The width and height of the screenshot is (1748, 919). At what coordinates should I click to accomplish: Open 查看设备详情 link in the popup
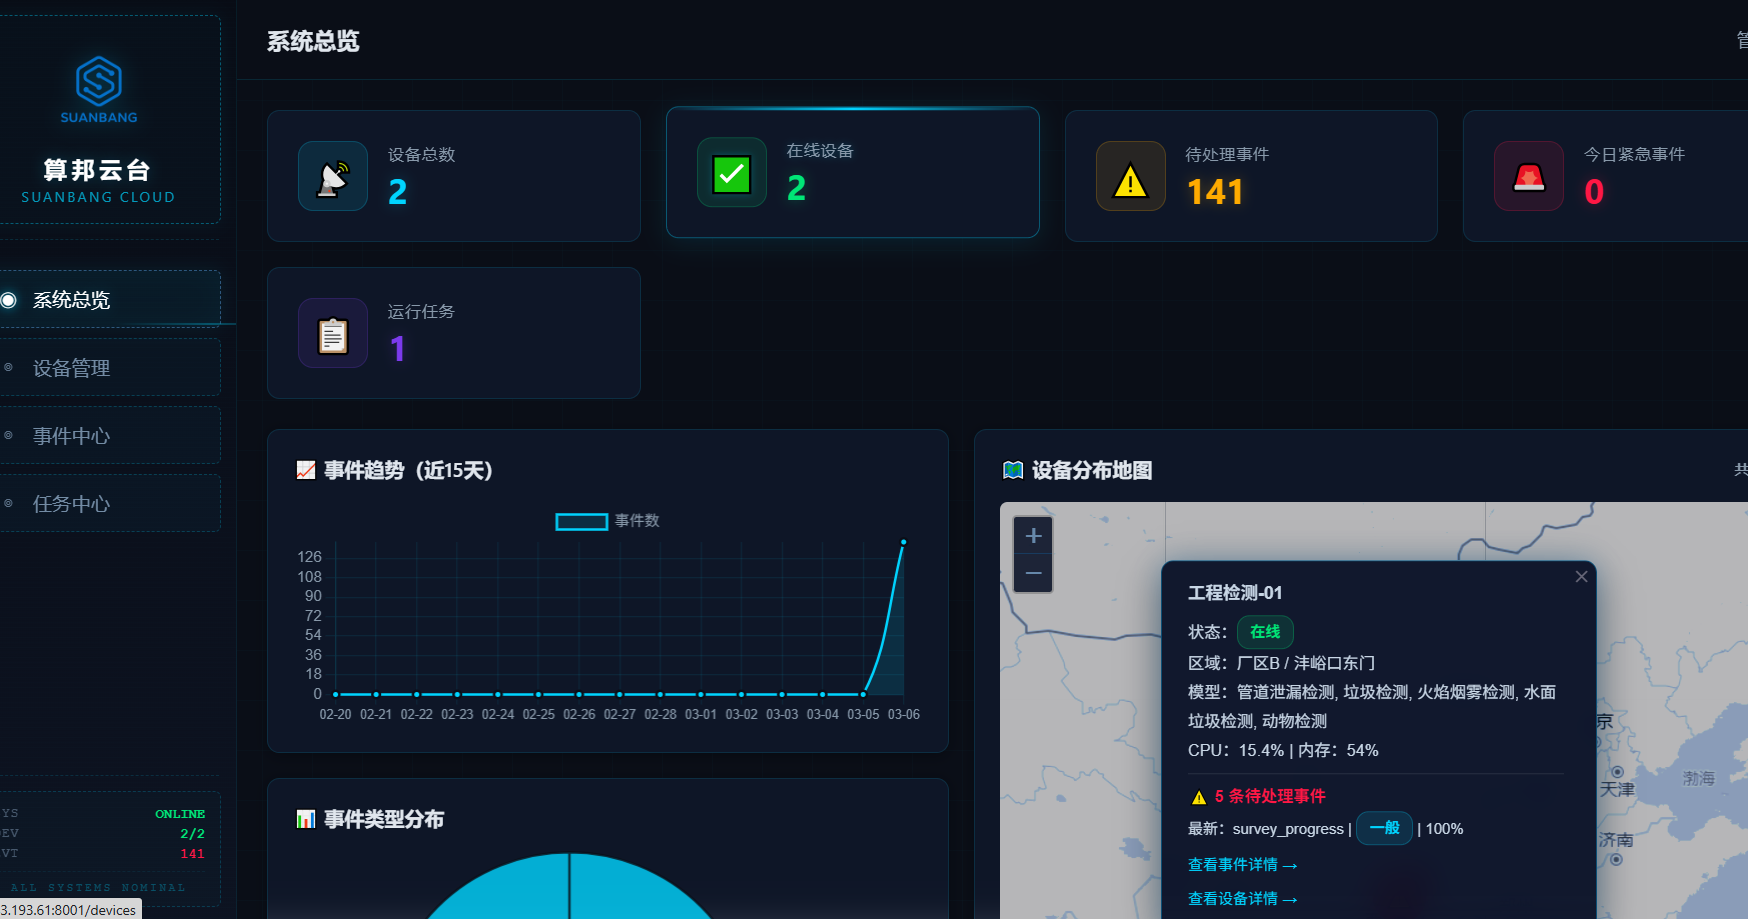point(1243,898)
